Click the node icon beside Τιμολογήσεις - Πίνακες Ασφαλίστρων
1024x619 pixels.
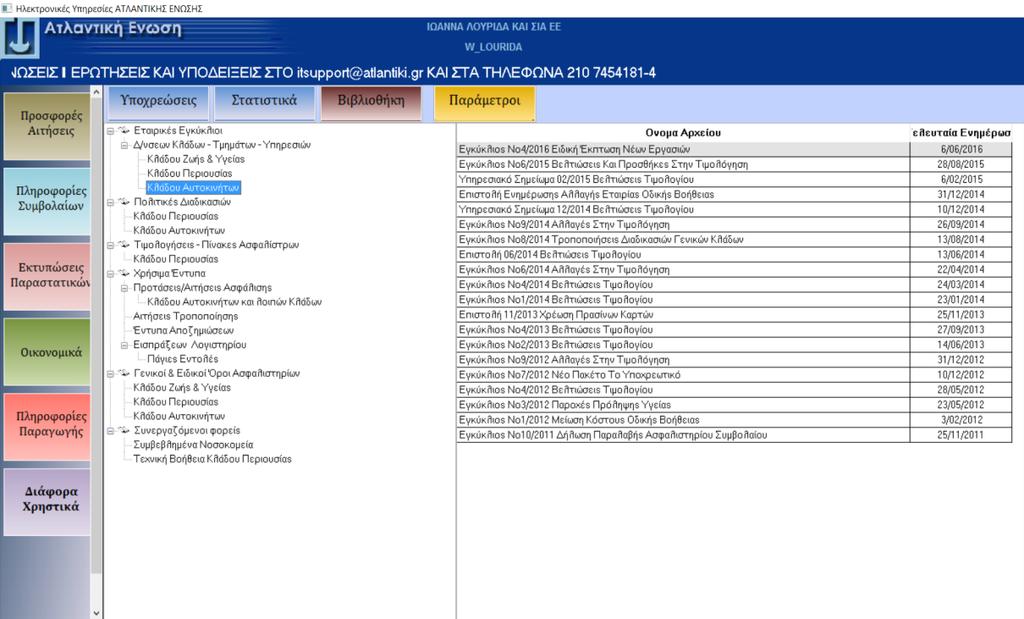click(124, 245)
